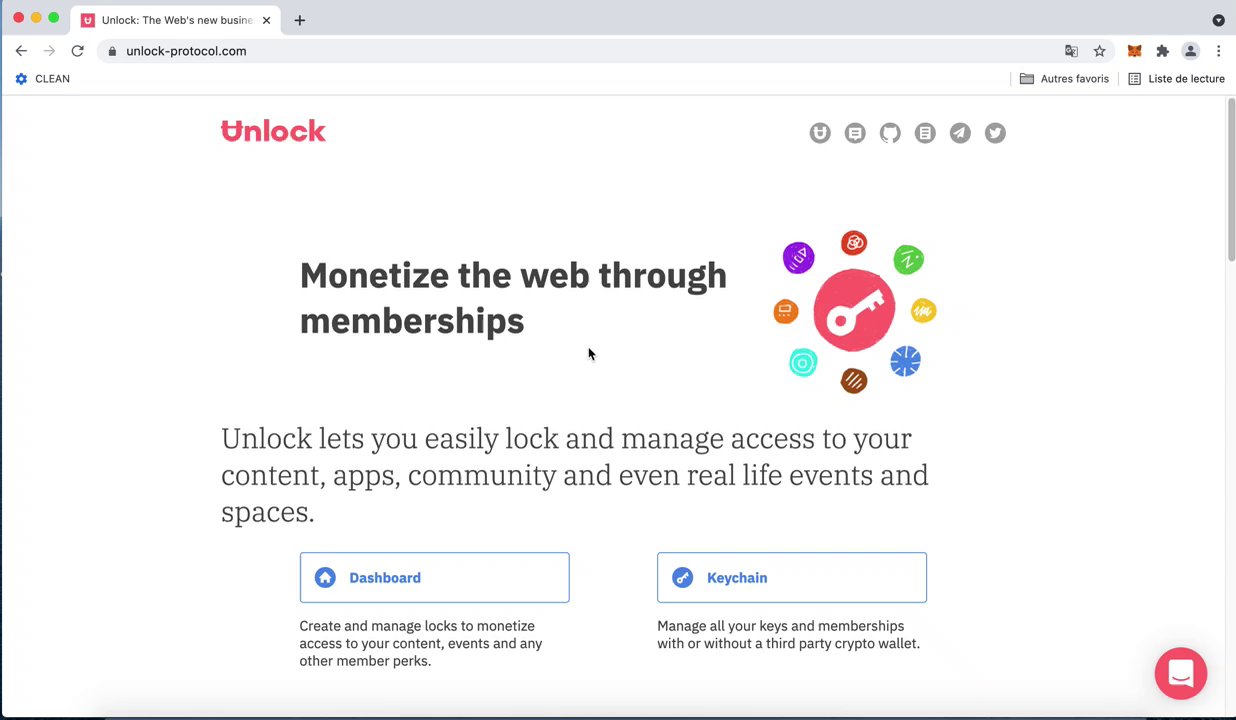
Task: Click the Extensions puzzle-piece icon
Action: coord(1162,51)
